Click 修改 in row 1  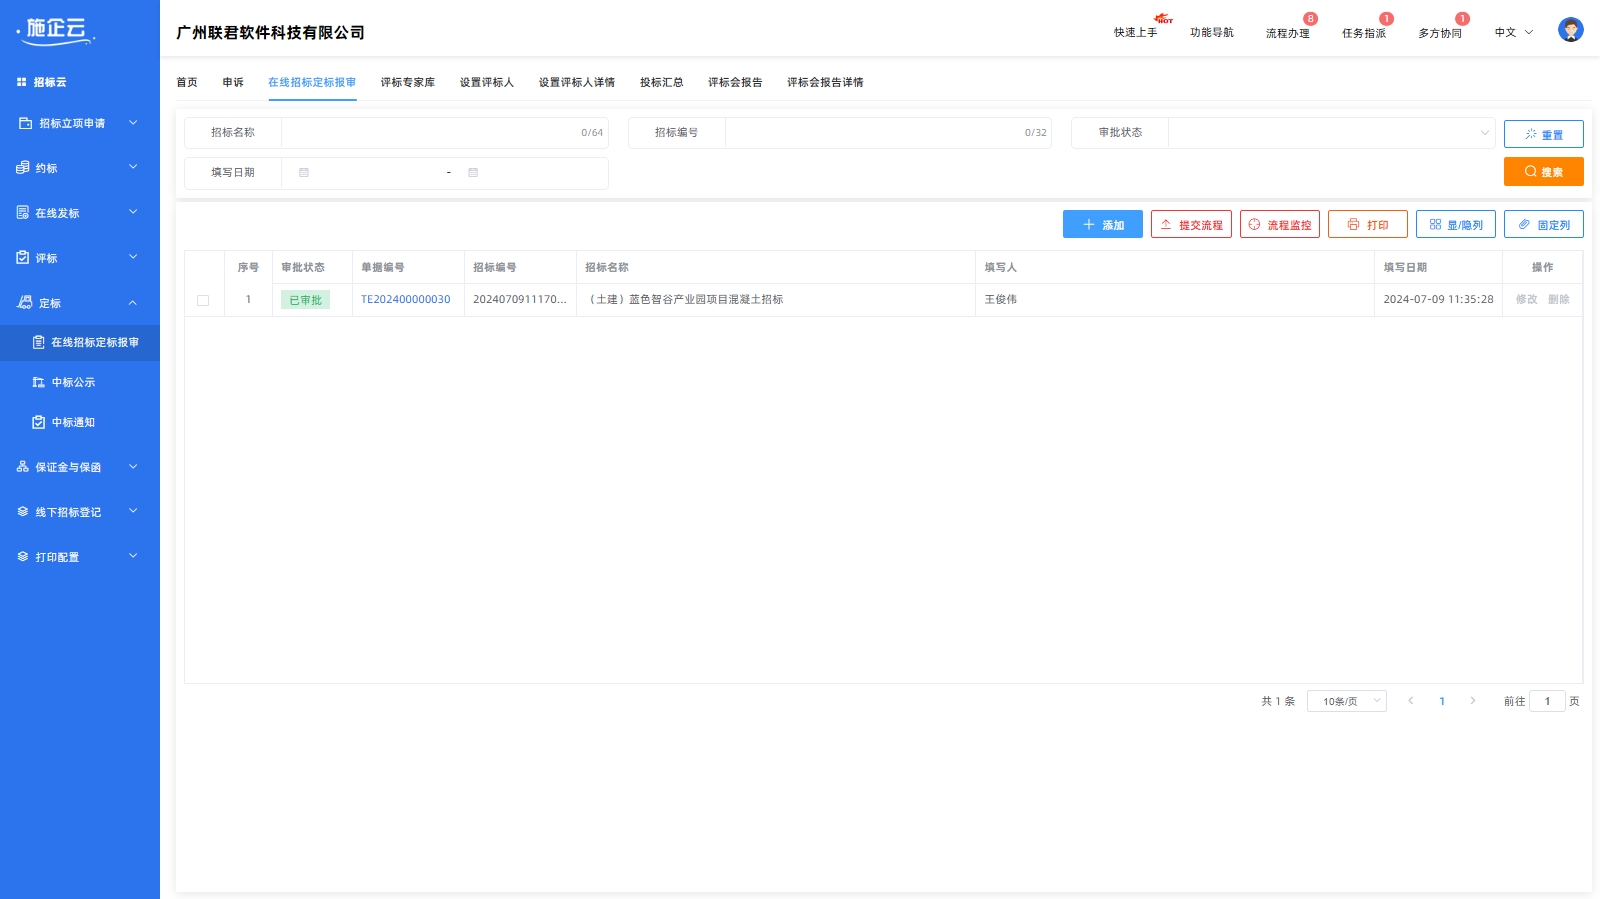(x=1526, y=300)
